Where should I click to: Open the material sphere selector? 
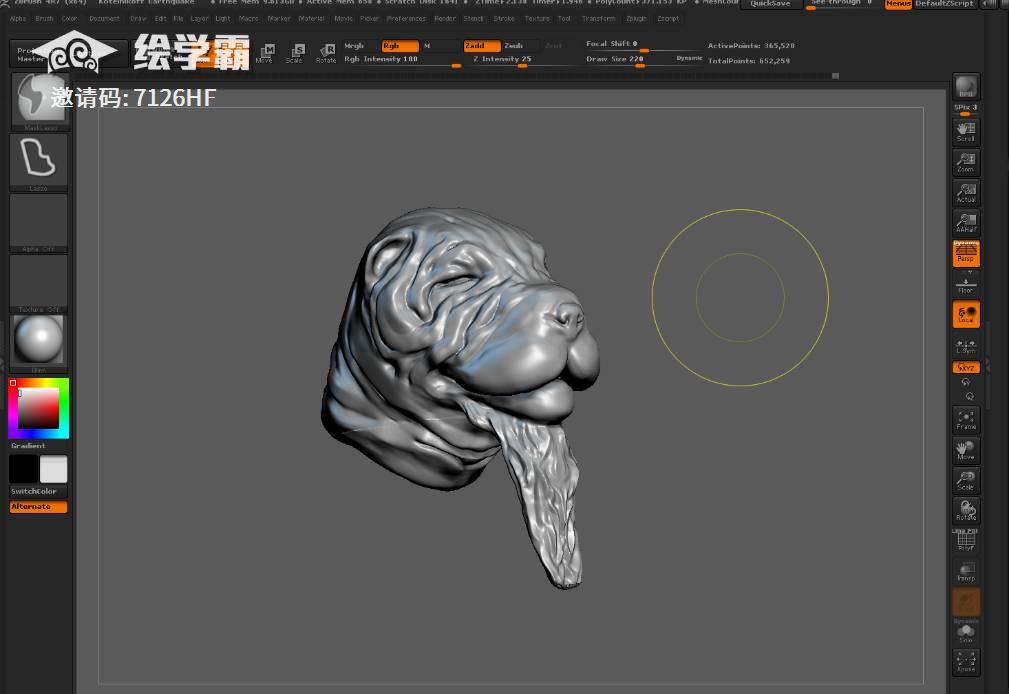pyautogui.click(x=39, y=344)
